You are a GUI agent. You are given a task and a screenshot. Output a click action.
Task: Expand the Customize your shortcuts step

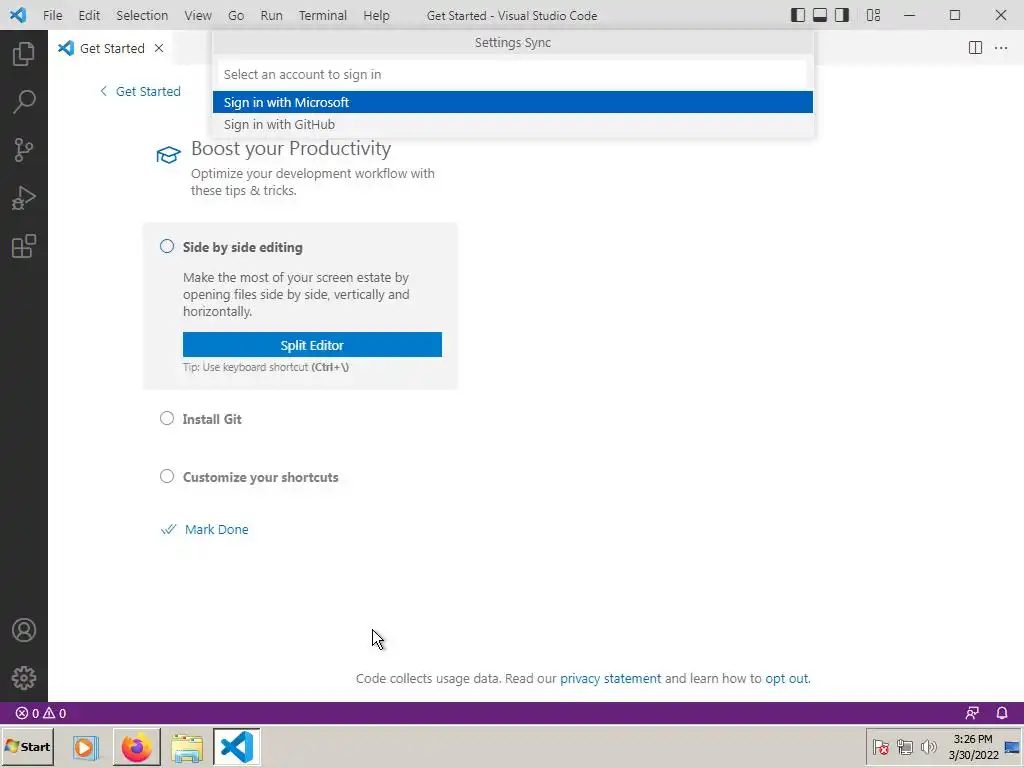pos(261,477)
